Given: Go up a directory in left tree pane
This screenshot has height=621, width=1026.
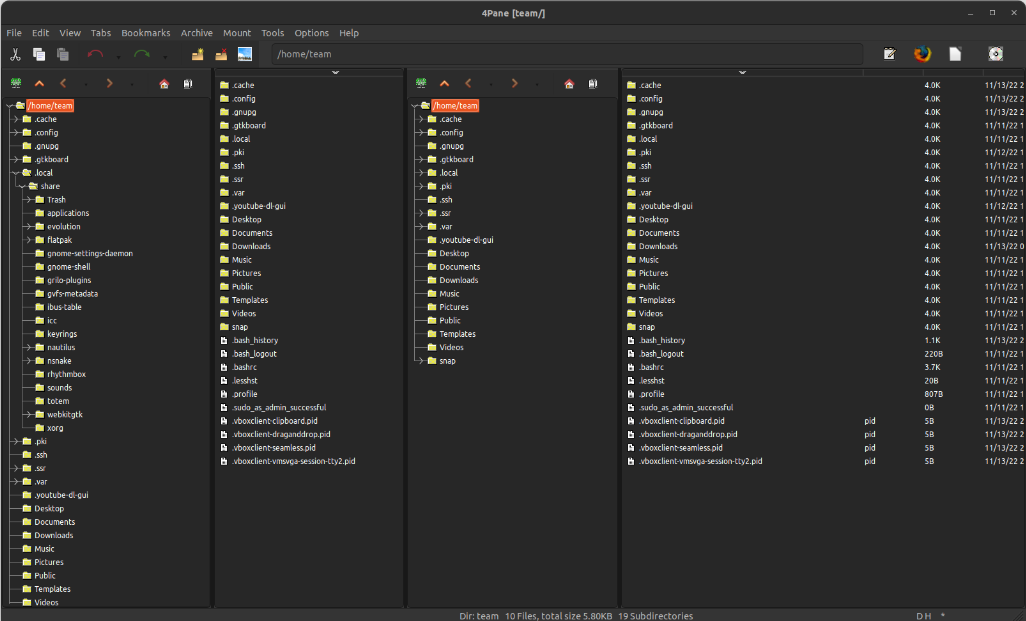Looking at the screenshot, I should (x=39, y=83).
